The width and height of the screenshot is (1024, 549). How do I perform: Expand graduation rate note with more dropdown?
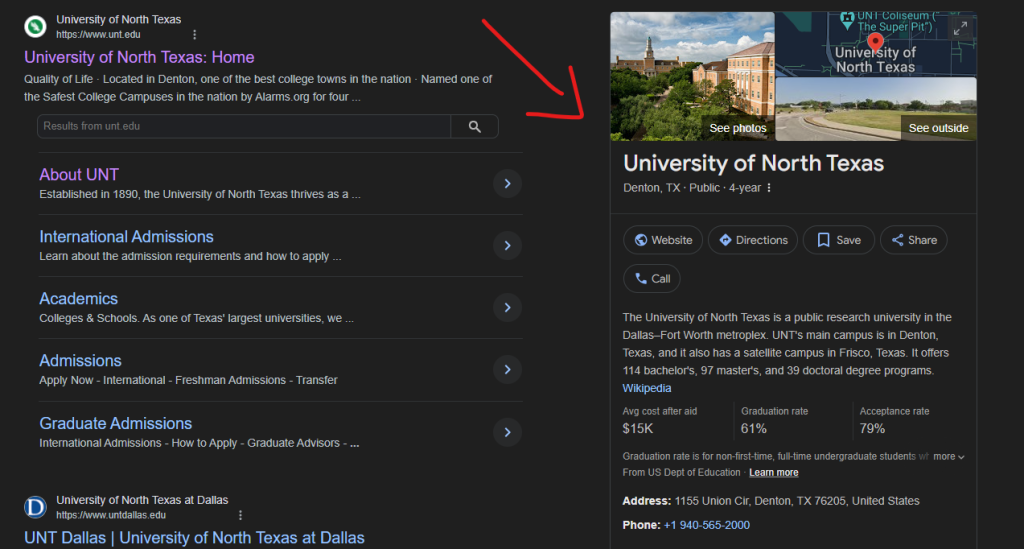click(x=949, y=456)
